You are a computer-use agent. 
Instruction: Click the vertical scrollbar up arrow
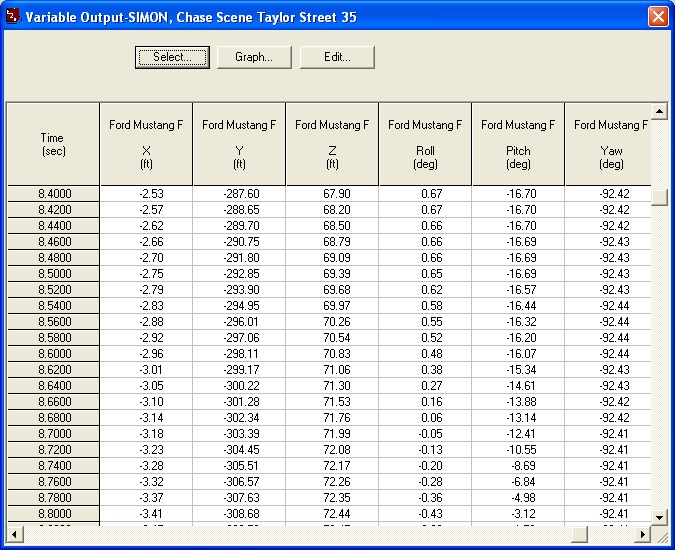tap(659, 110)
